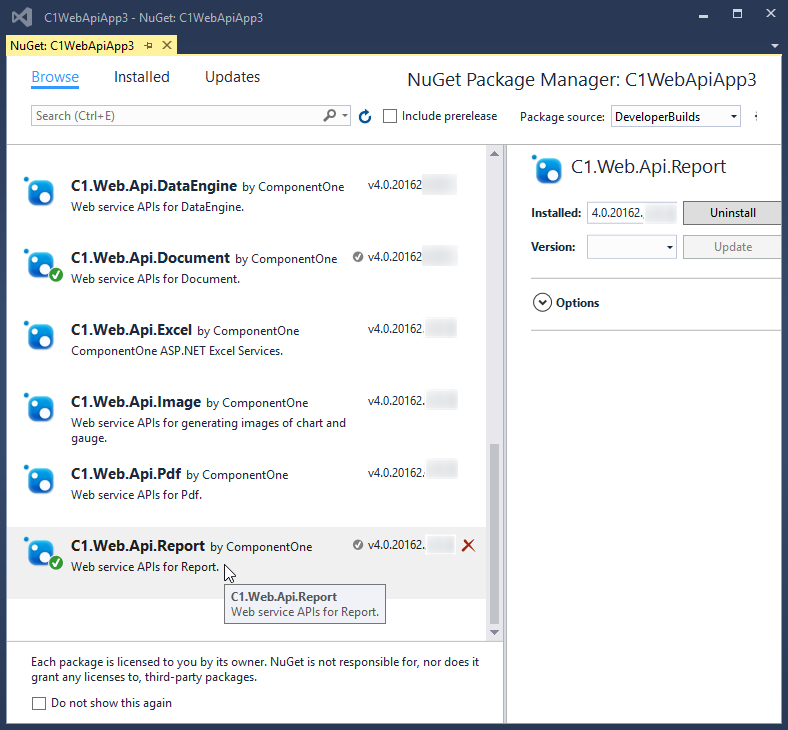788x730 pixels.
Task: Switch to the Installed tab
Action: point(141,77)
